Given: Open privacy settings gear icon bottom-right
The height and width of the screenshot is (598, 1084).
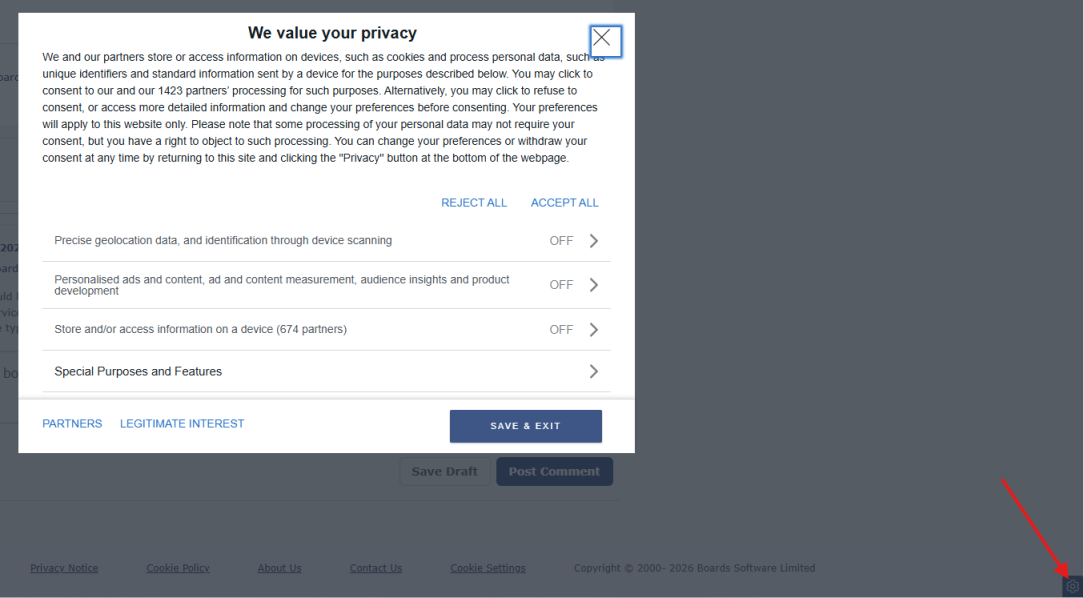Looking at the screenshot, I should (1072, 586).
